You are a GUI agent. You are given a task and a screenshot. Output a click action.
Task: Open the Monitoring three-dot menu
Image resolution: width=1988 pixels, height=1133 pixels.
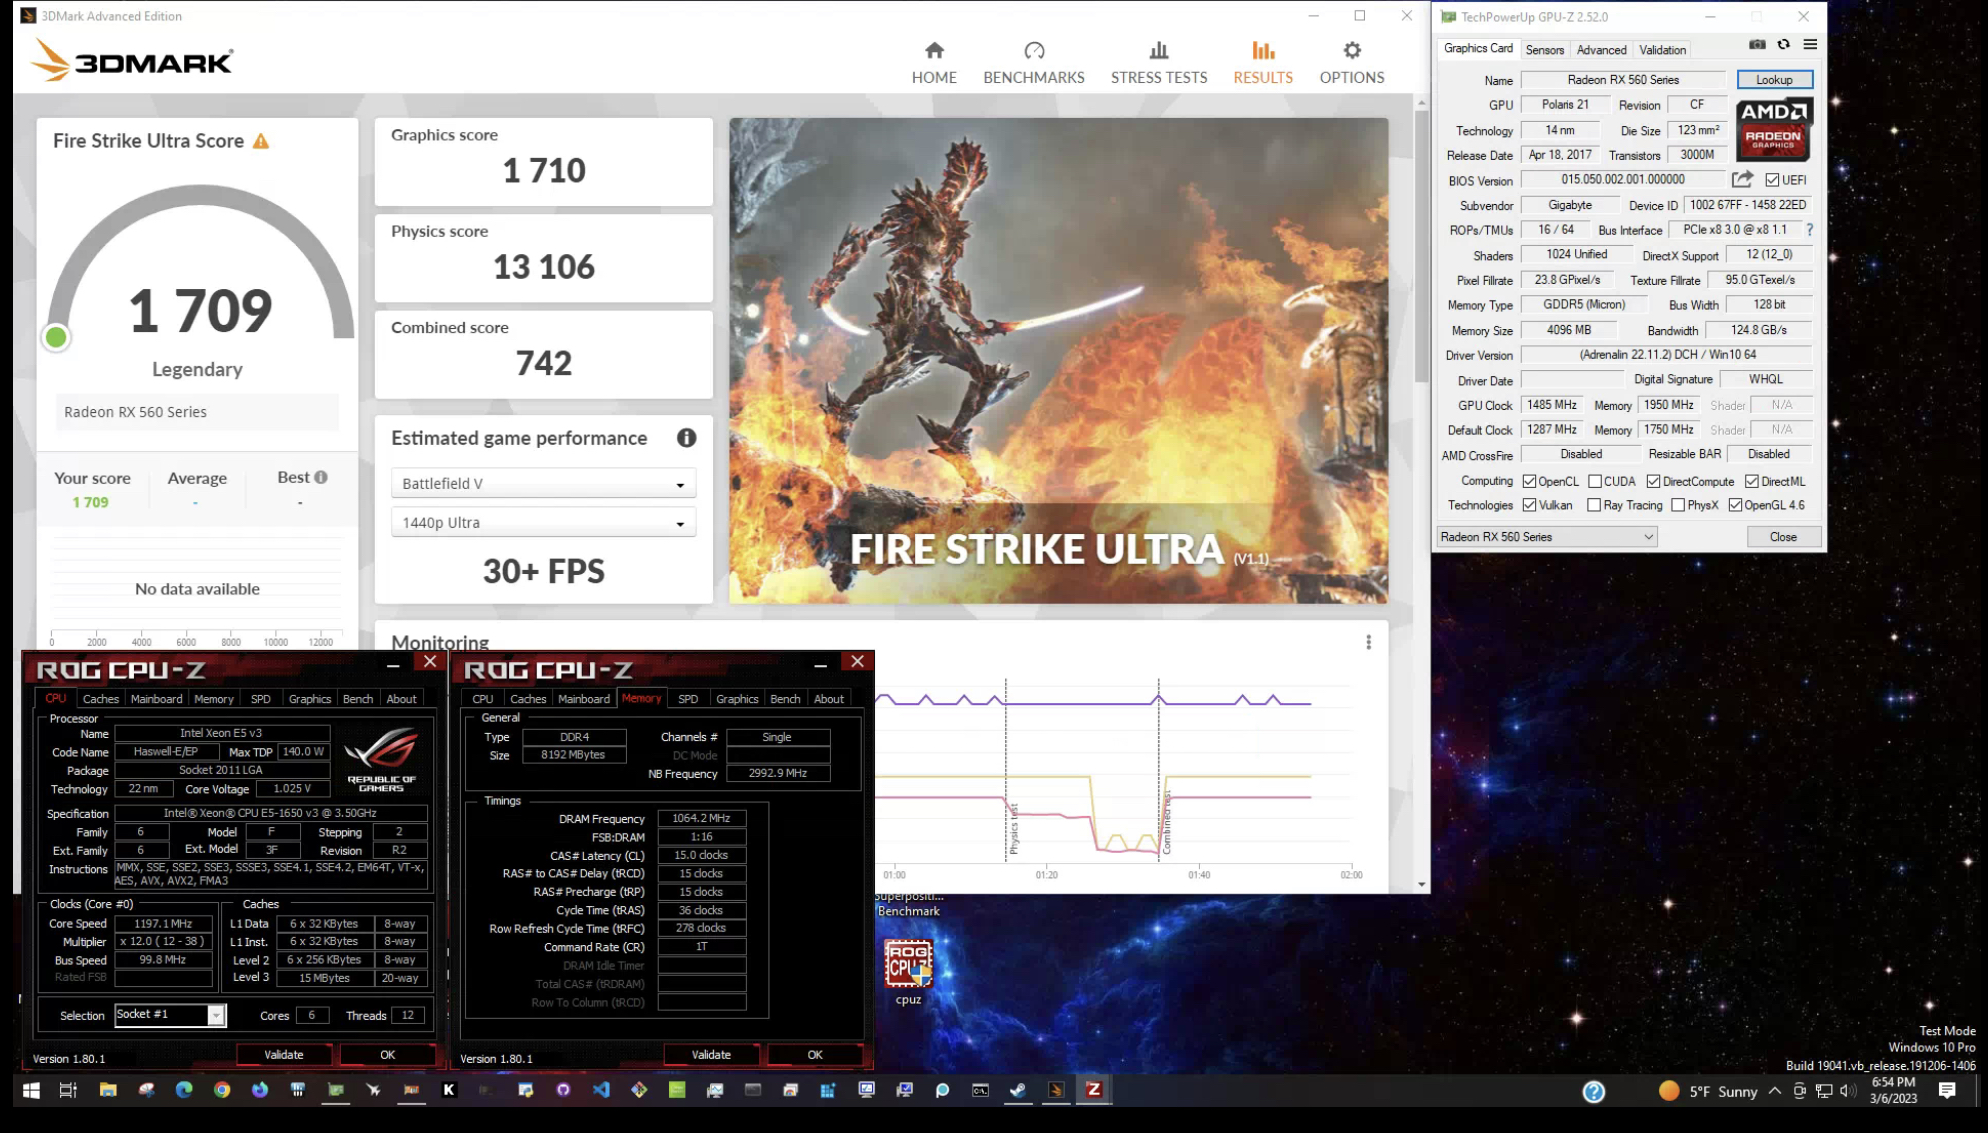pos(1368,642)
